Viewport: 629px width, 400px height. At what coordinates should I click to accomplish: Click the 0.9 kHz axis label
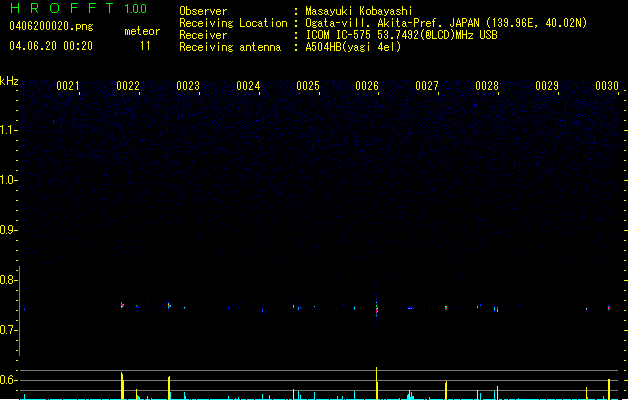[x=9, y=229]
